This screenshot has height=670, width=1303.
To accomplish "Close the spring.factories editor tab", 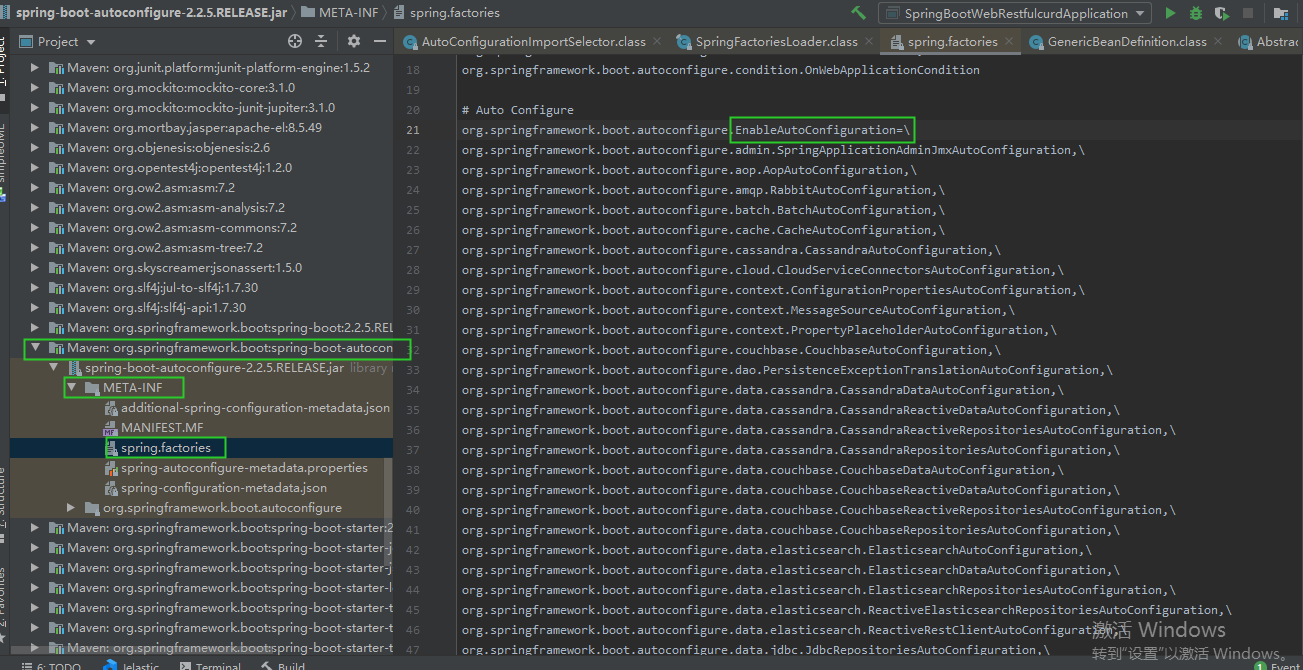I will click(1008, 41).
